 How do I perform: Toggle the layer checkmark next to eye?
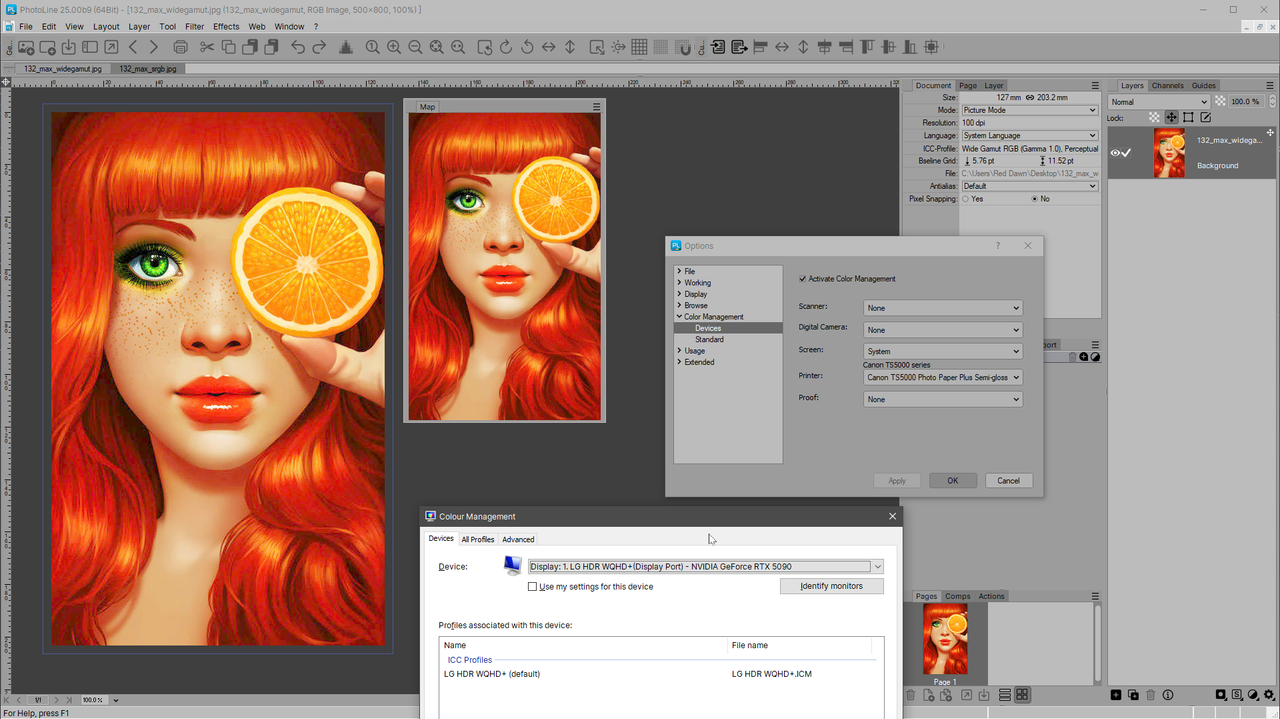pyautogui.click(x=1127, y=153)
